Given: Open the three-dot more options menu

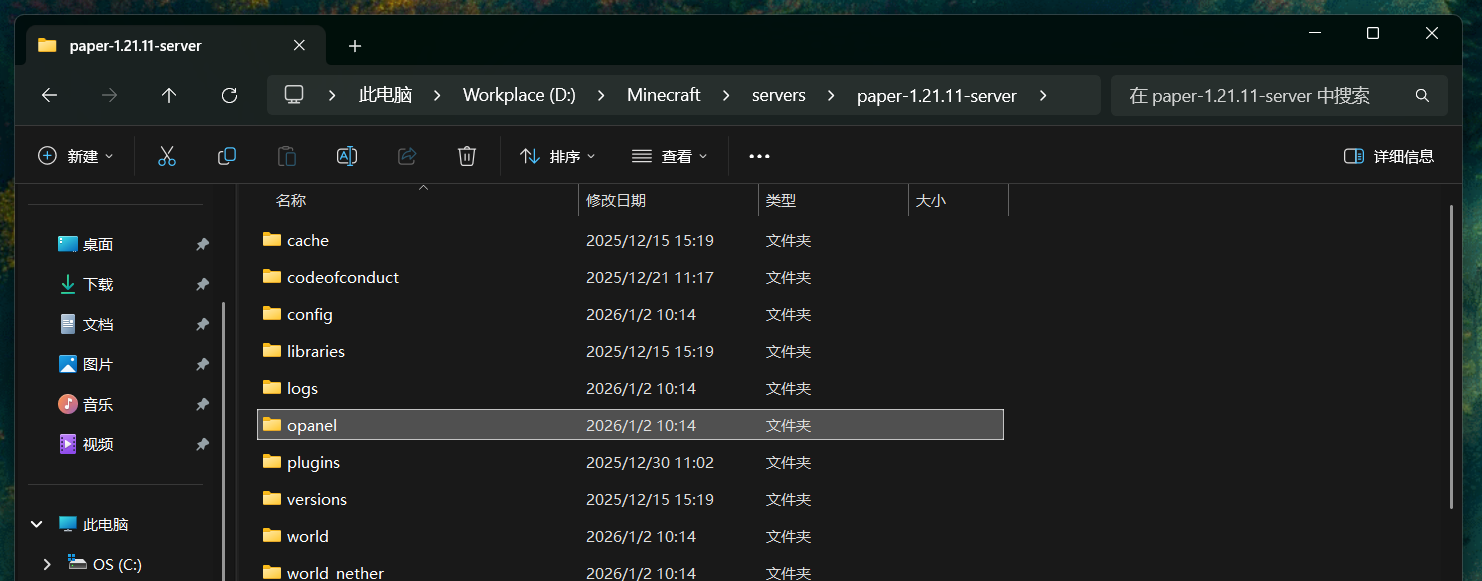Looking at the screenshot, I should pos(759,156).
